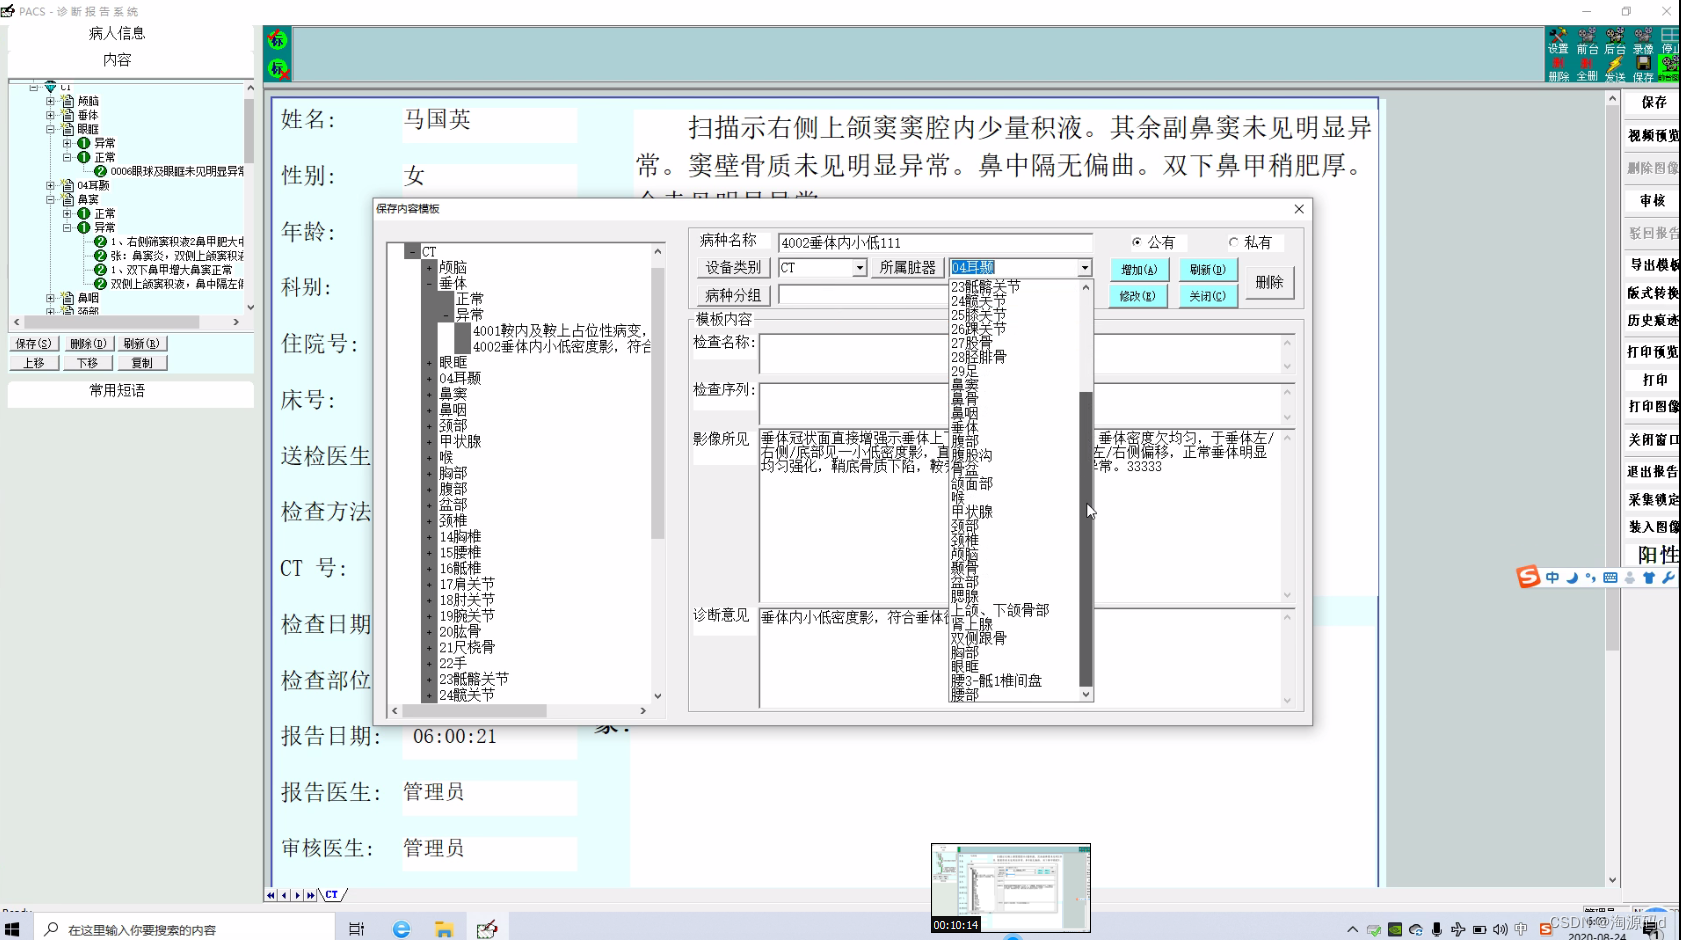This screenshot has height=940, width=1681.
Task: Open Windows Start menu
Action: (x=12, y=929)
